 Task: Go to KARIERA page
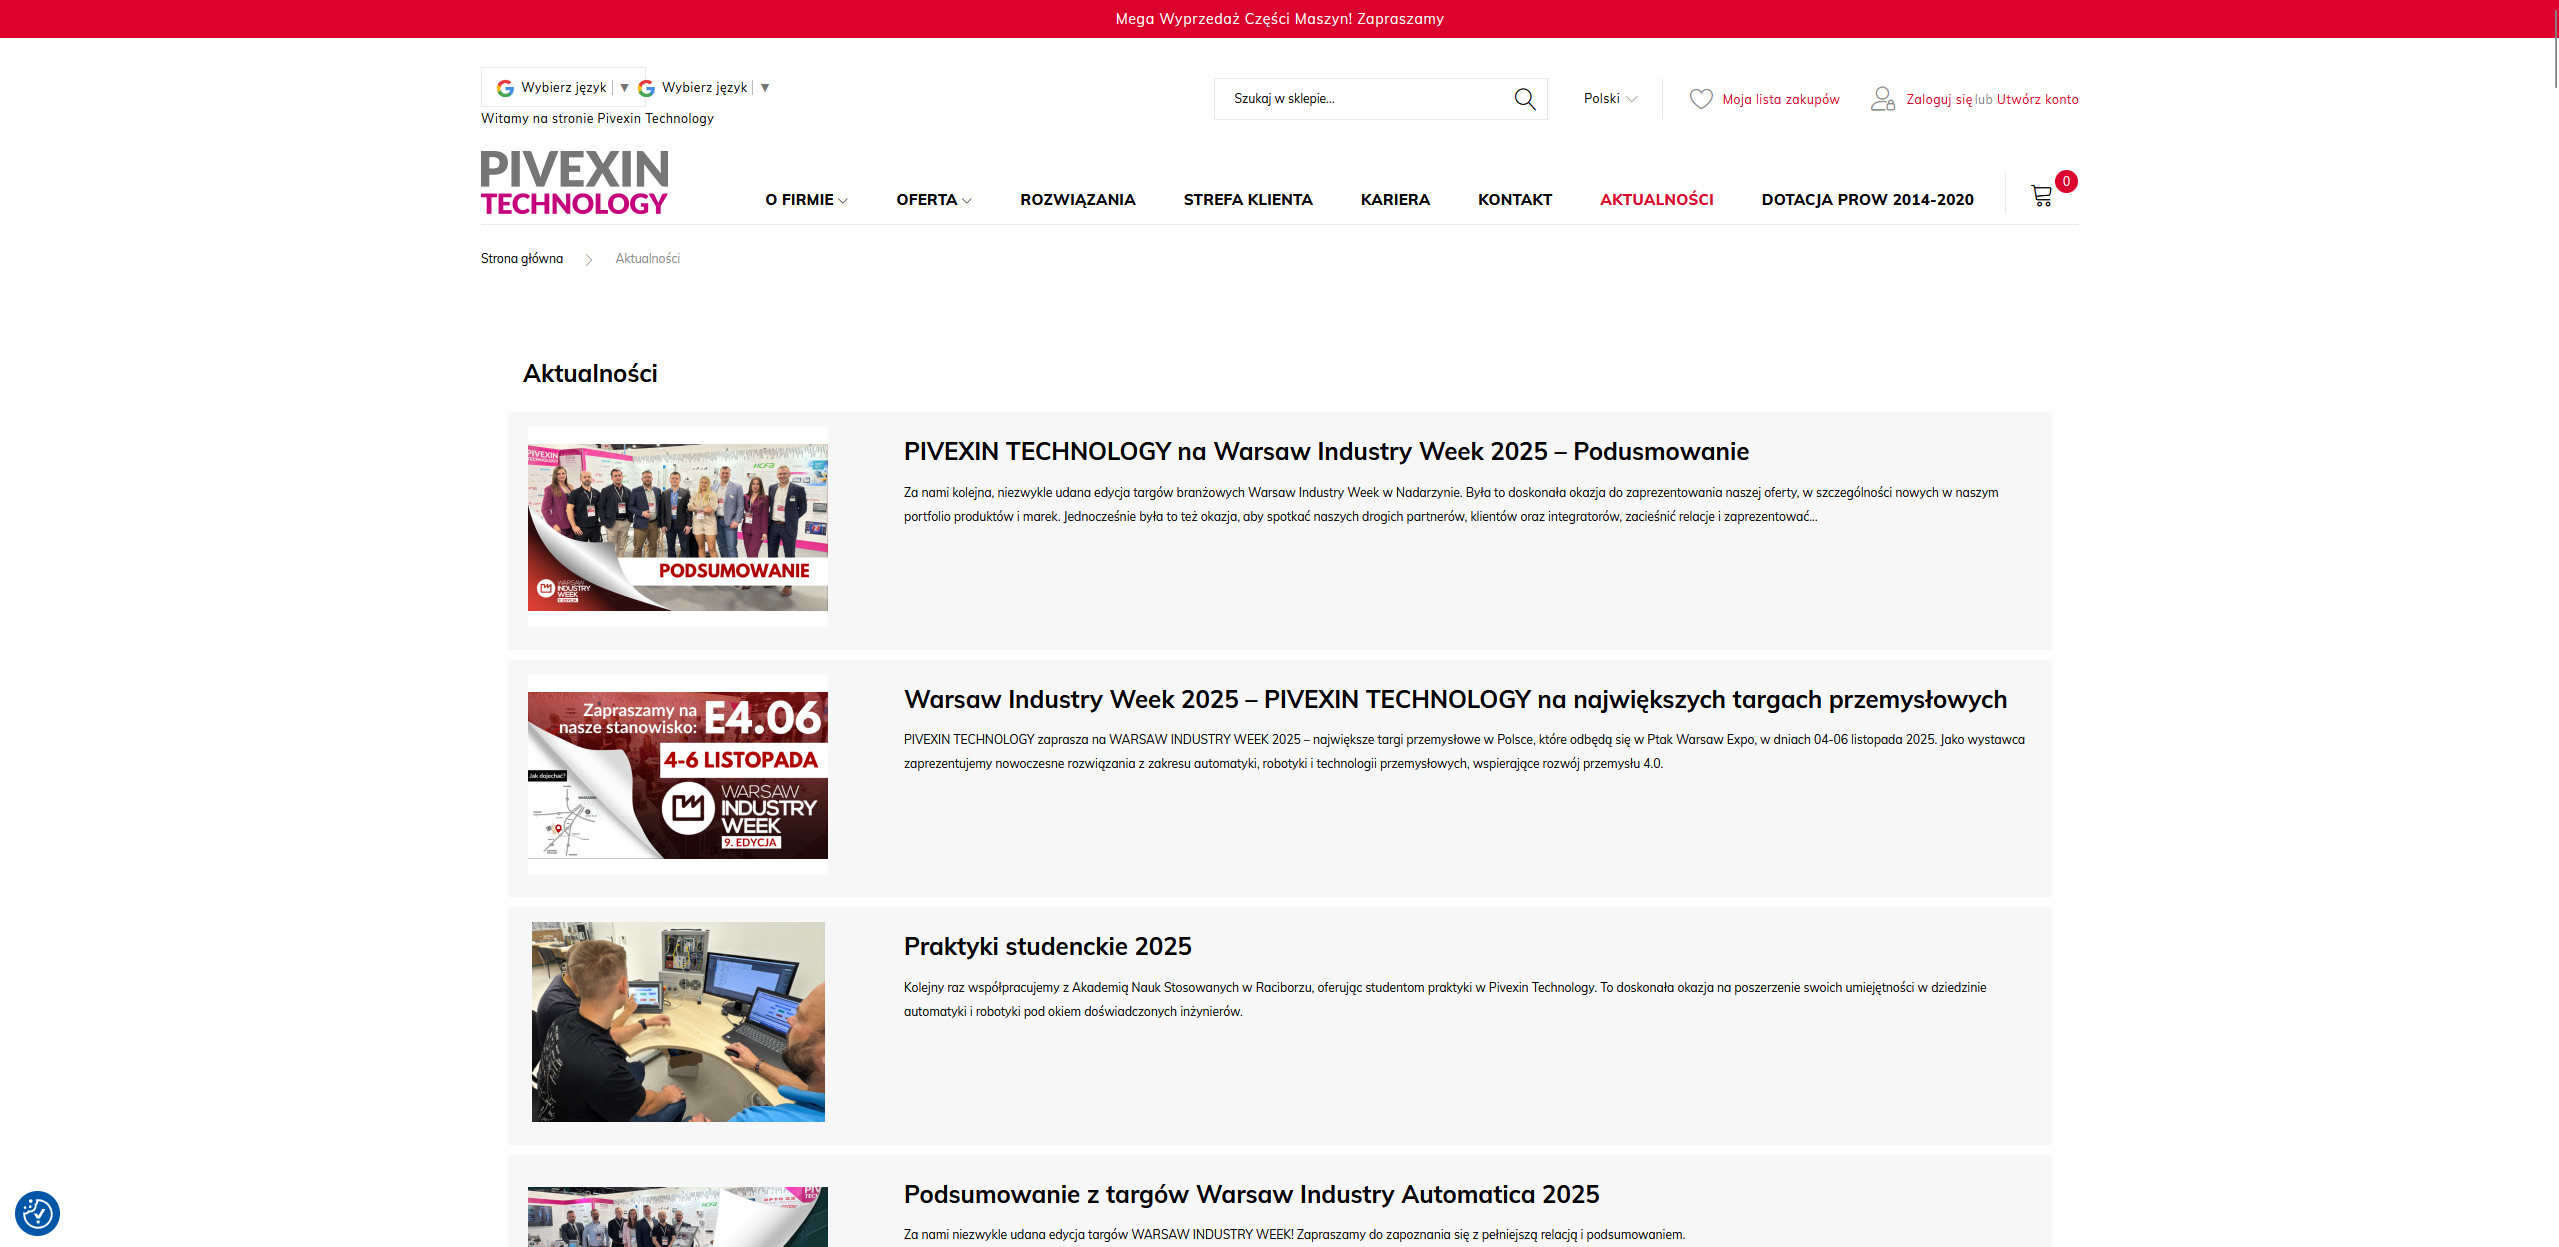(x=1395, y=200)
